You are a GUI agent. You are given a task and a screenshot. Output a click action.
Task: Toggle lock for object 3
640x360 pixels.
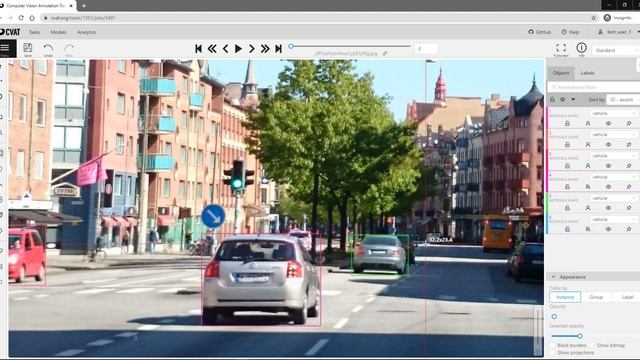coord(567,166)
